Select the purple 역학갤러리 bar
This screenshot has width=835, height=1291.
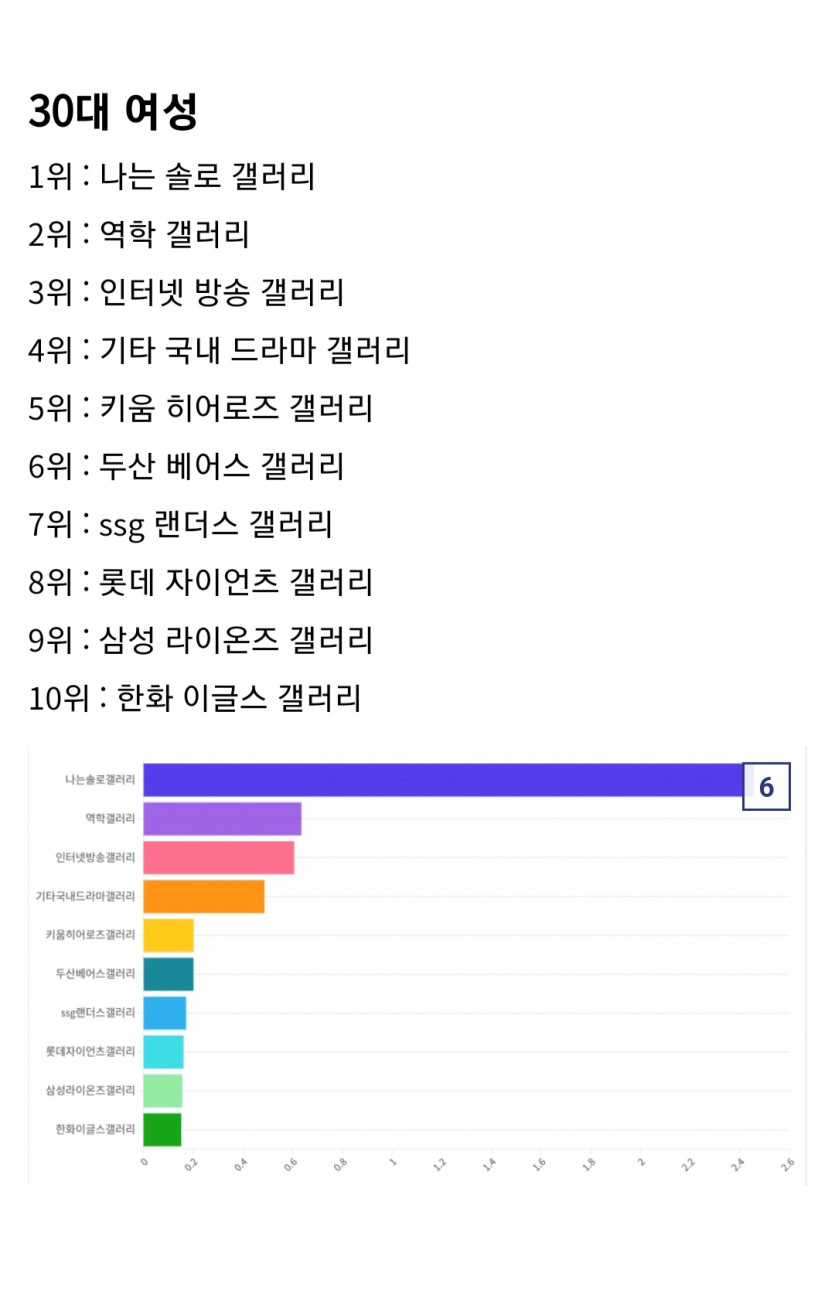(222, 819)
